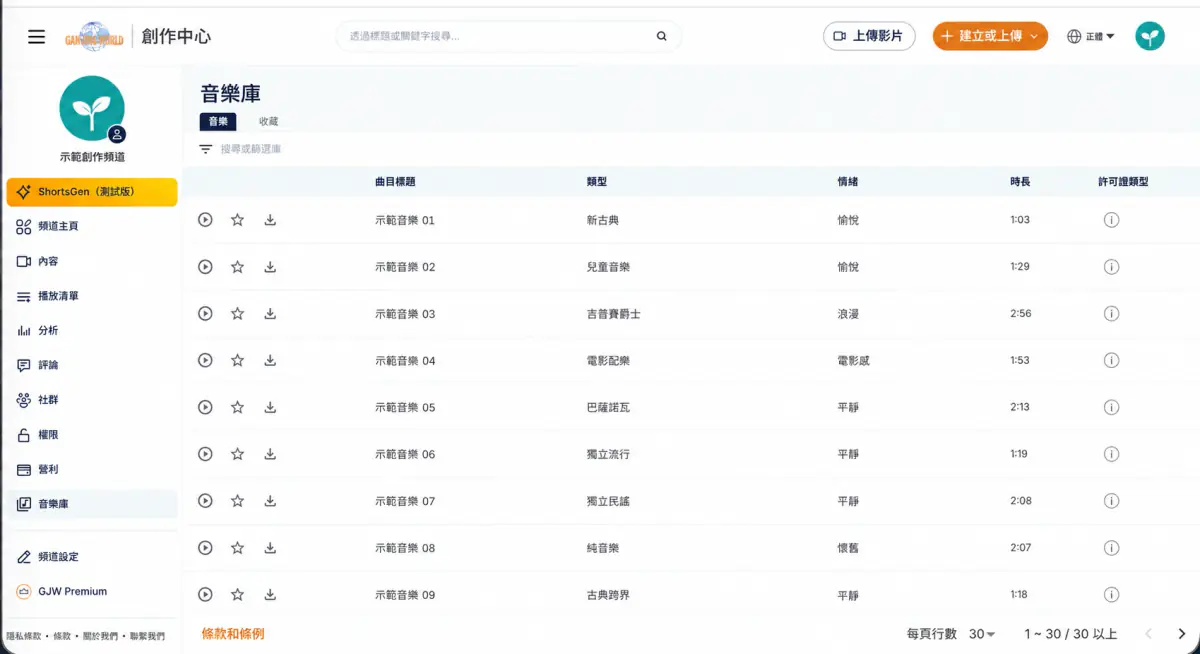Download 示範音樂 03
The image size is (1200, 654).
[x=270, y=314]
